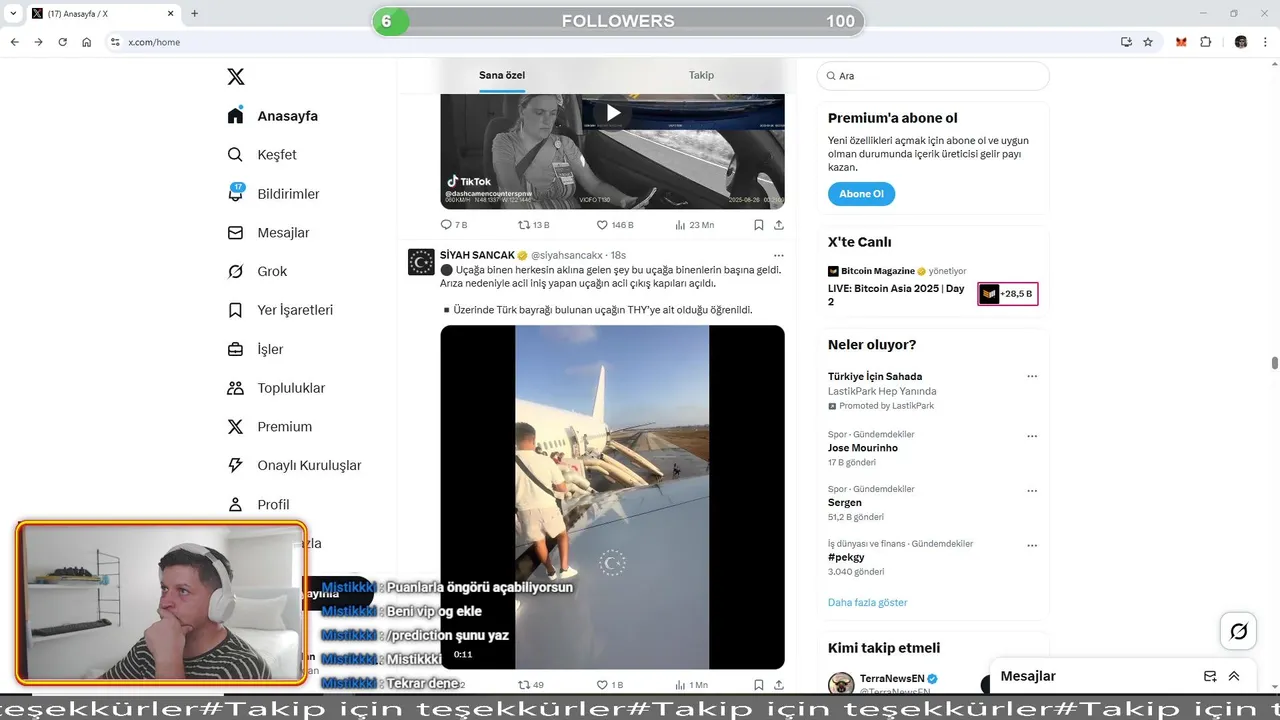Bookmark the SİYAH SANCAK post
Screen dimensions: 1280x720
(x=759, y=685)
